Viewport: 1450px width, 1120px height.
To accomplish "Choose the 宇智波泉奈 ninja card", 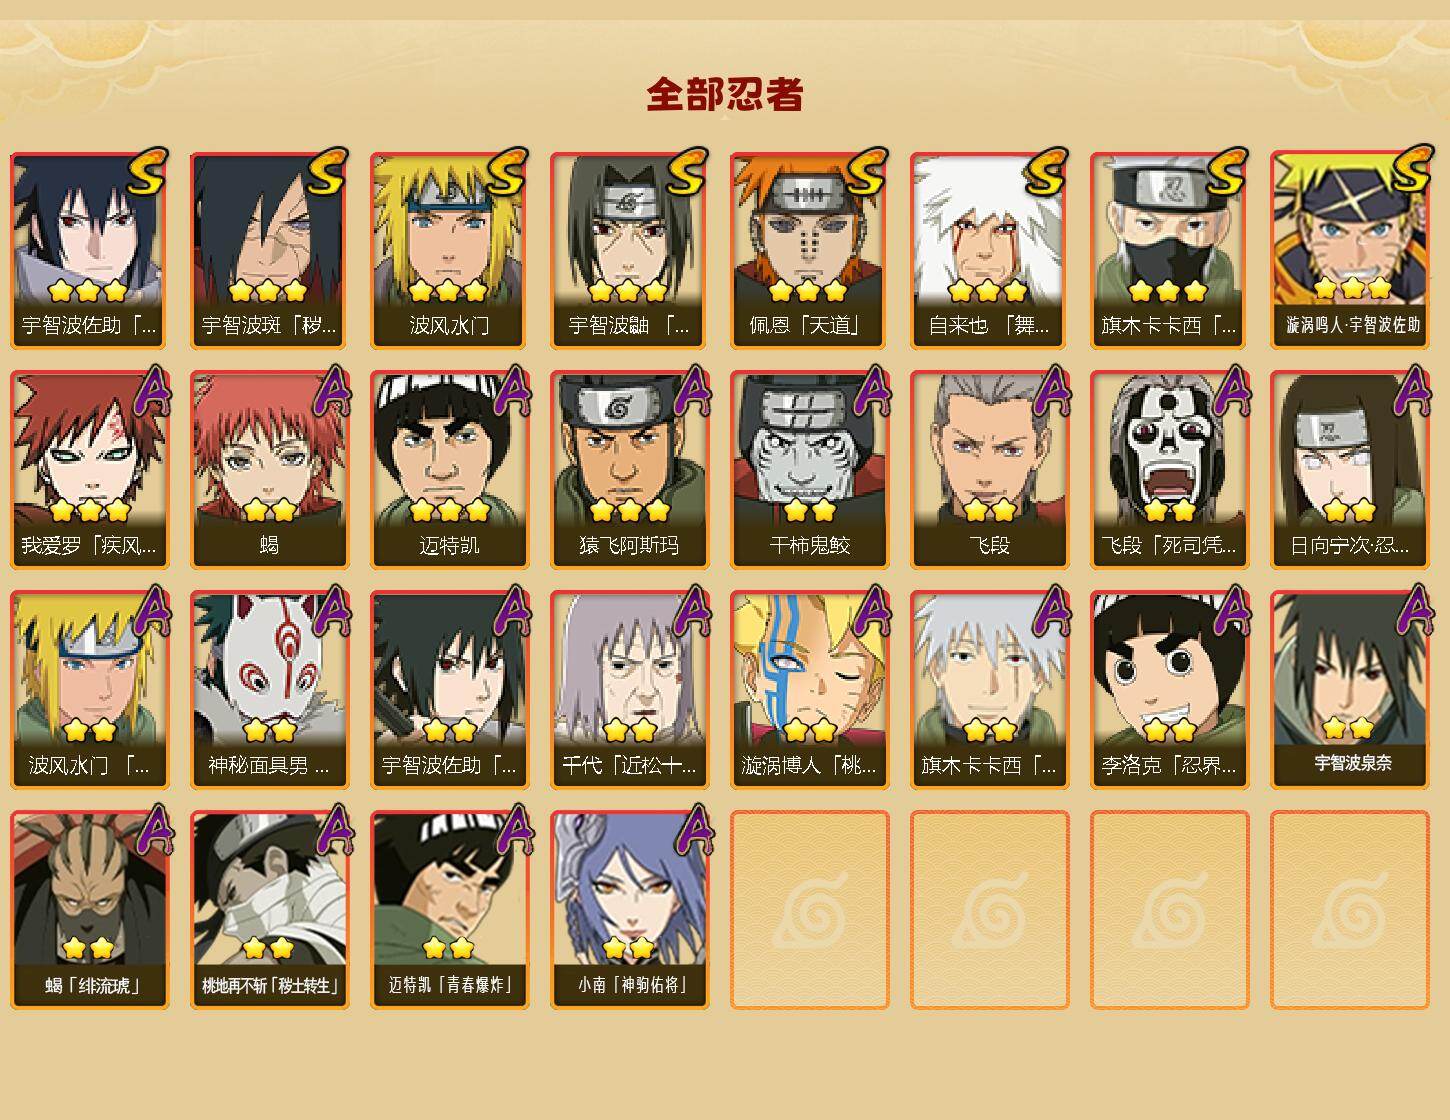I will [x=1349, y=690].
